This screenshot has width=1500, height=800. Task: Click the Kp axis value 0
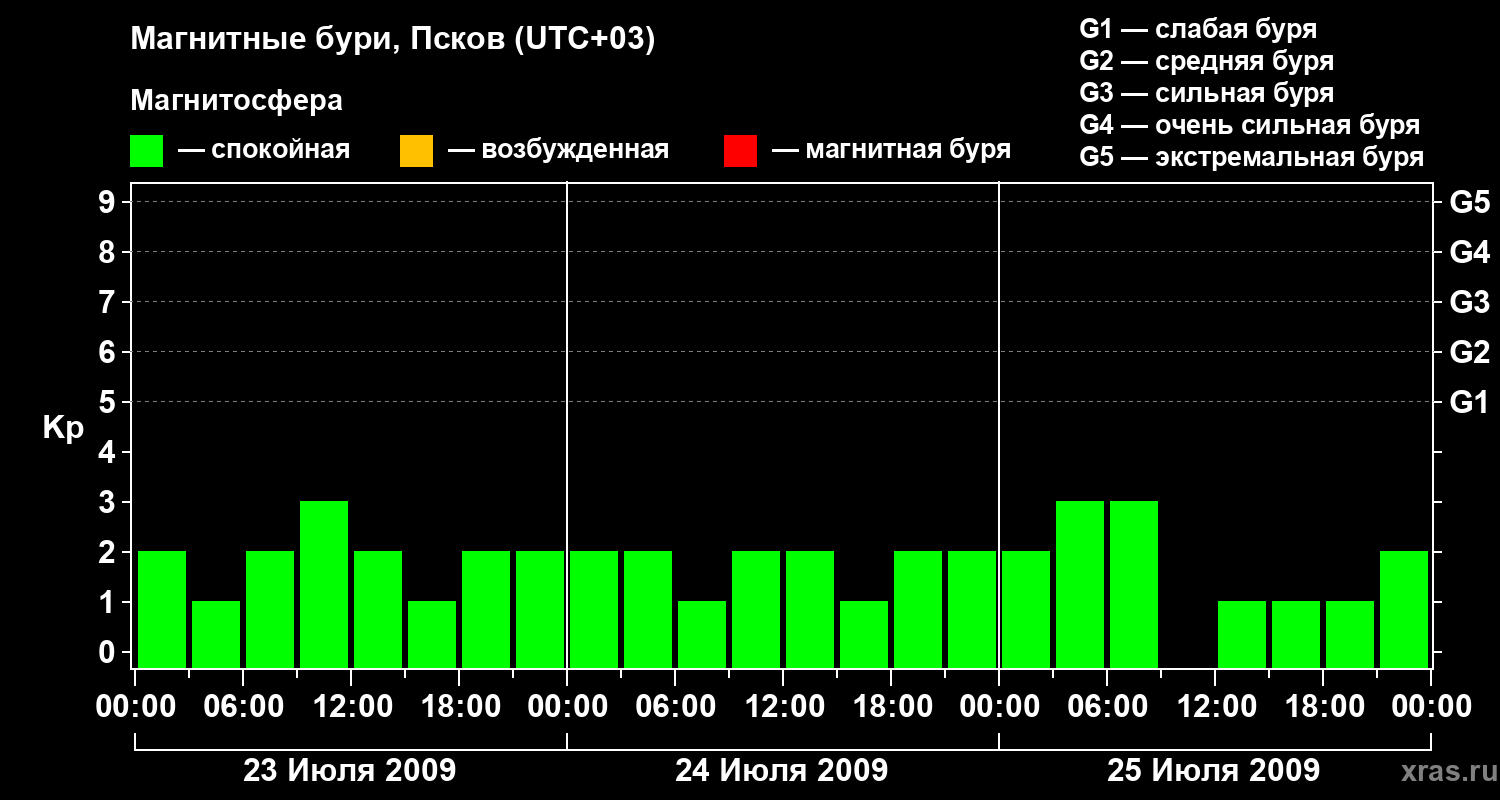coord(109,652)
